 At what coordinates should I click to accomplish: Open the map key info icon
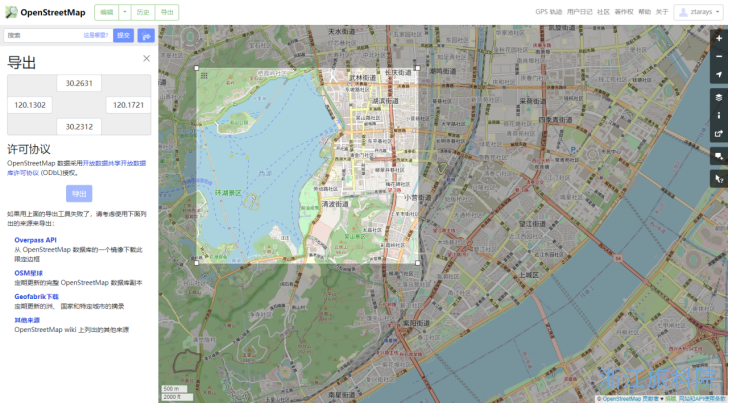(719, 115)
